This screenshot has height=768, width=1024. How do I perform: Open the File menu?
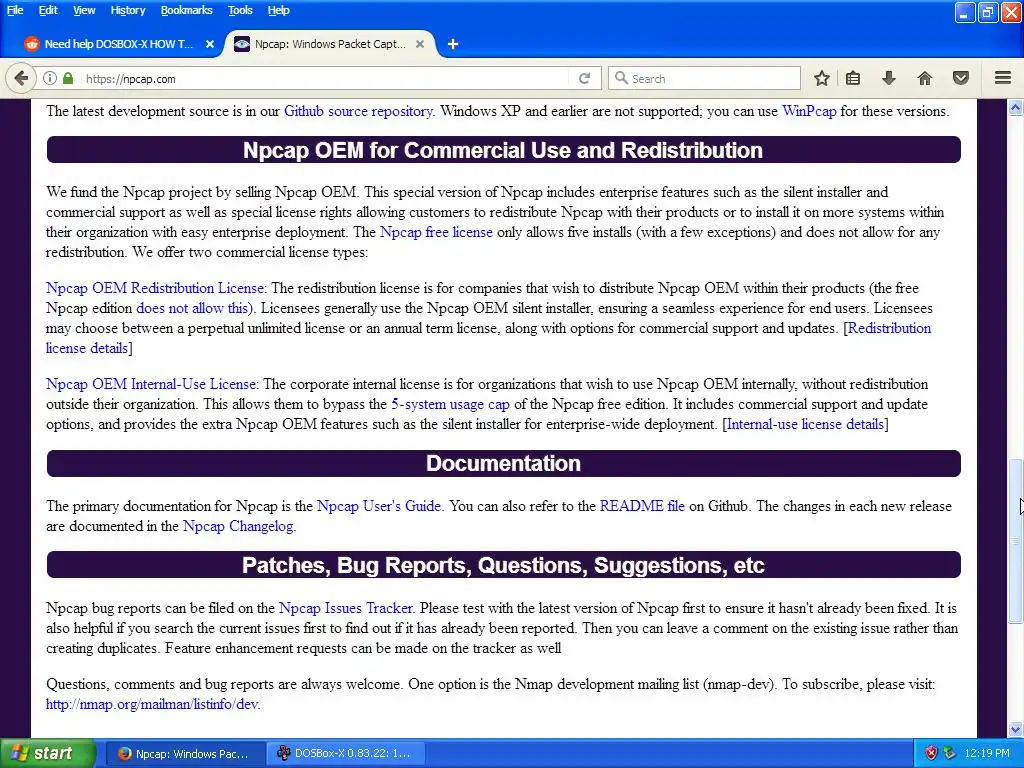pyautogui.click(x=15, y=10)
